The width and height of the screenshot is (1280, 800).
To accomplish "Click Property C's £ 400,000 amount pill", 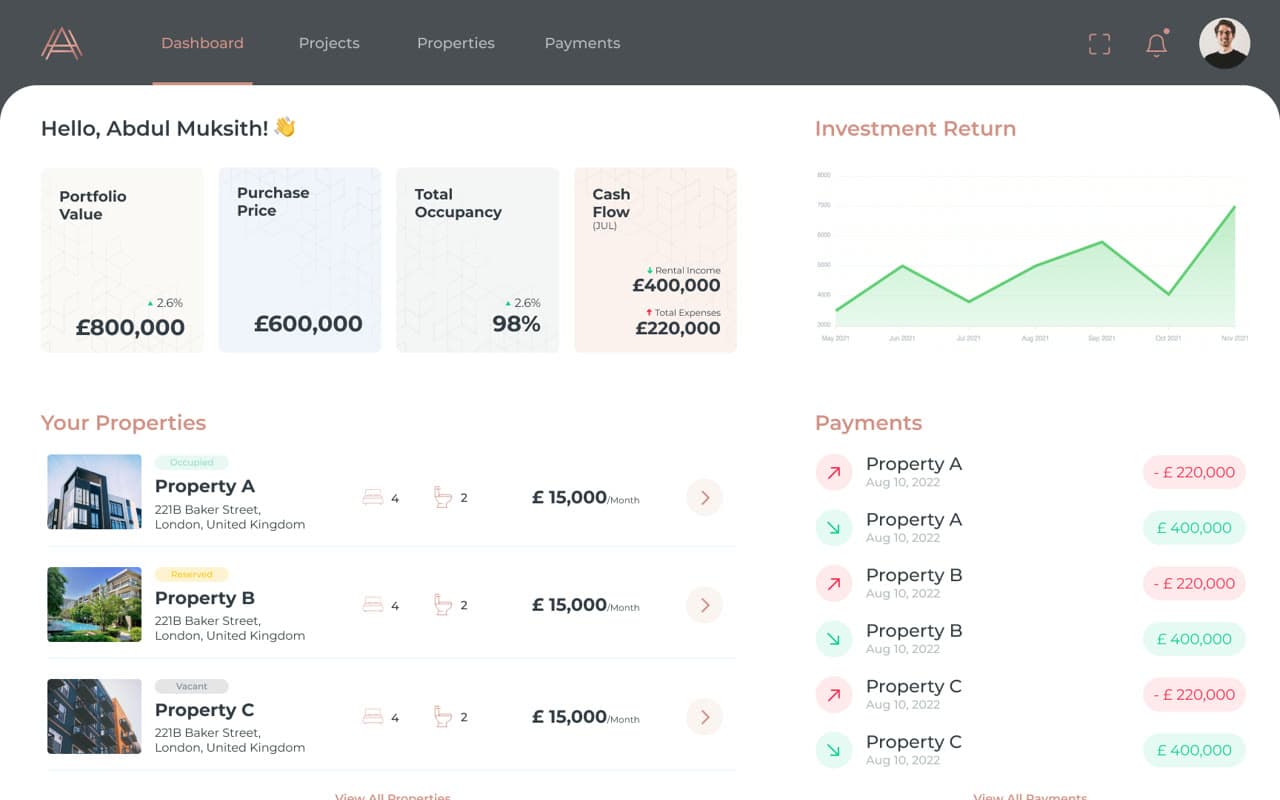I will (x=1194, y=750).
